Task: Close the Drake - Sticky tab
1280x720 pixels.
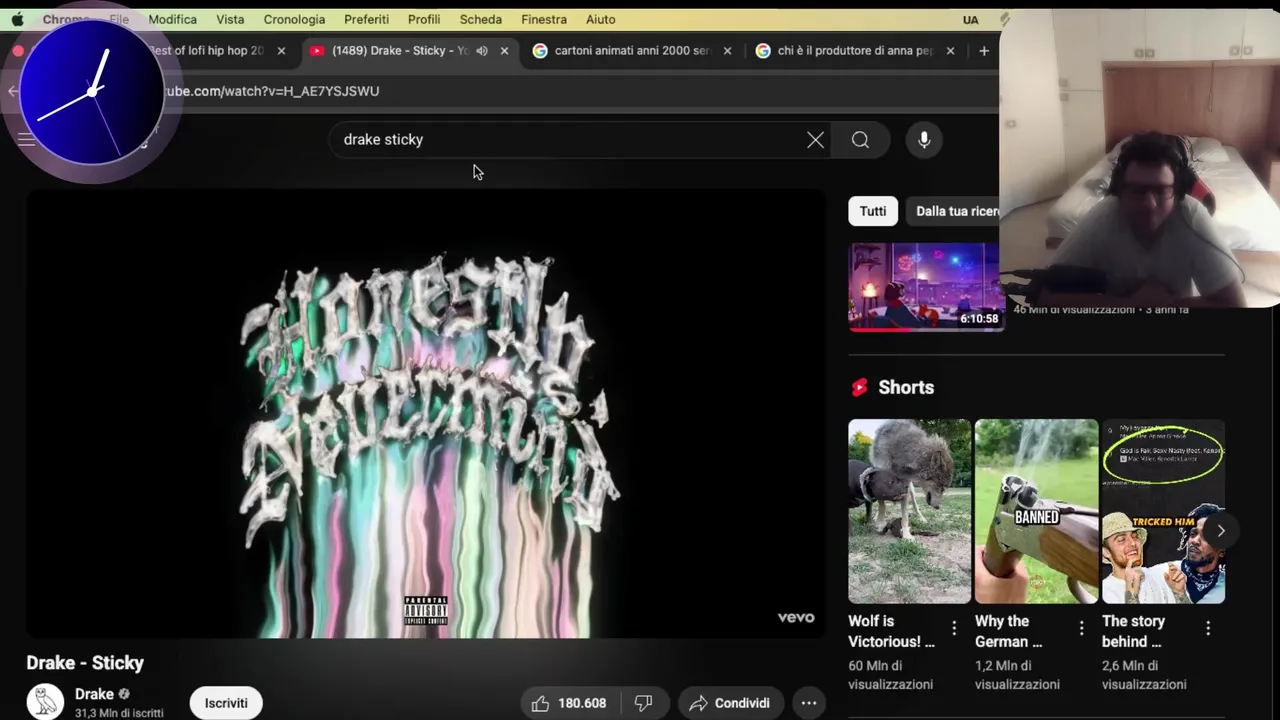Action: click(504, 50)
